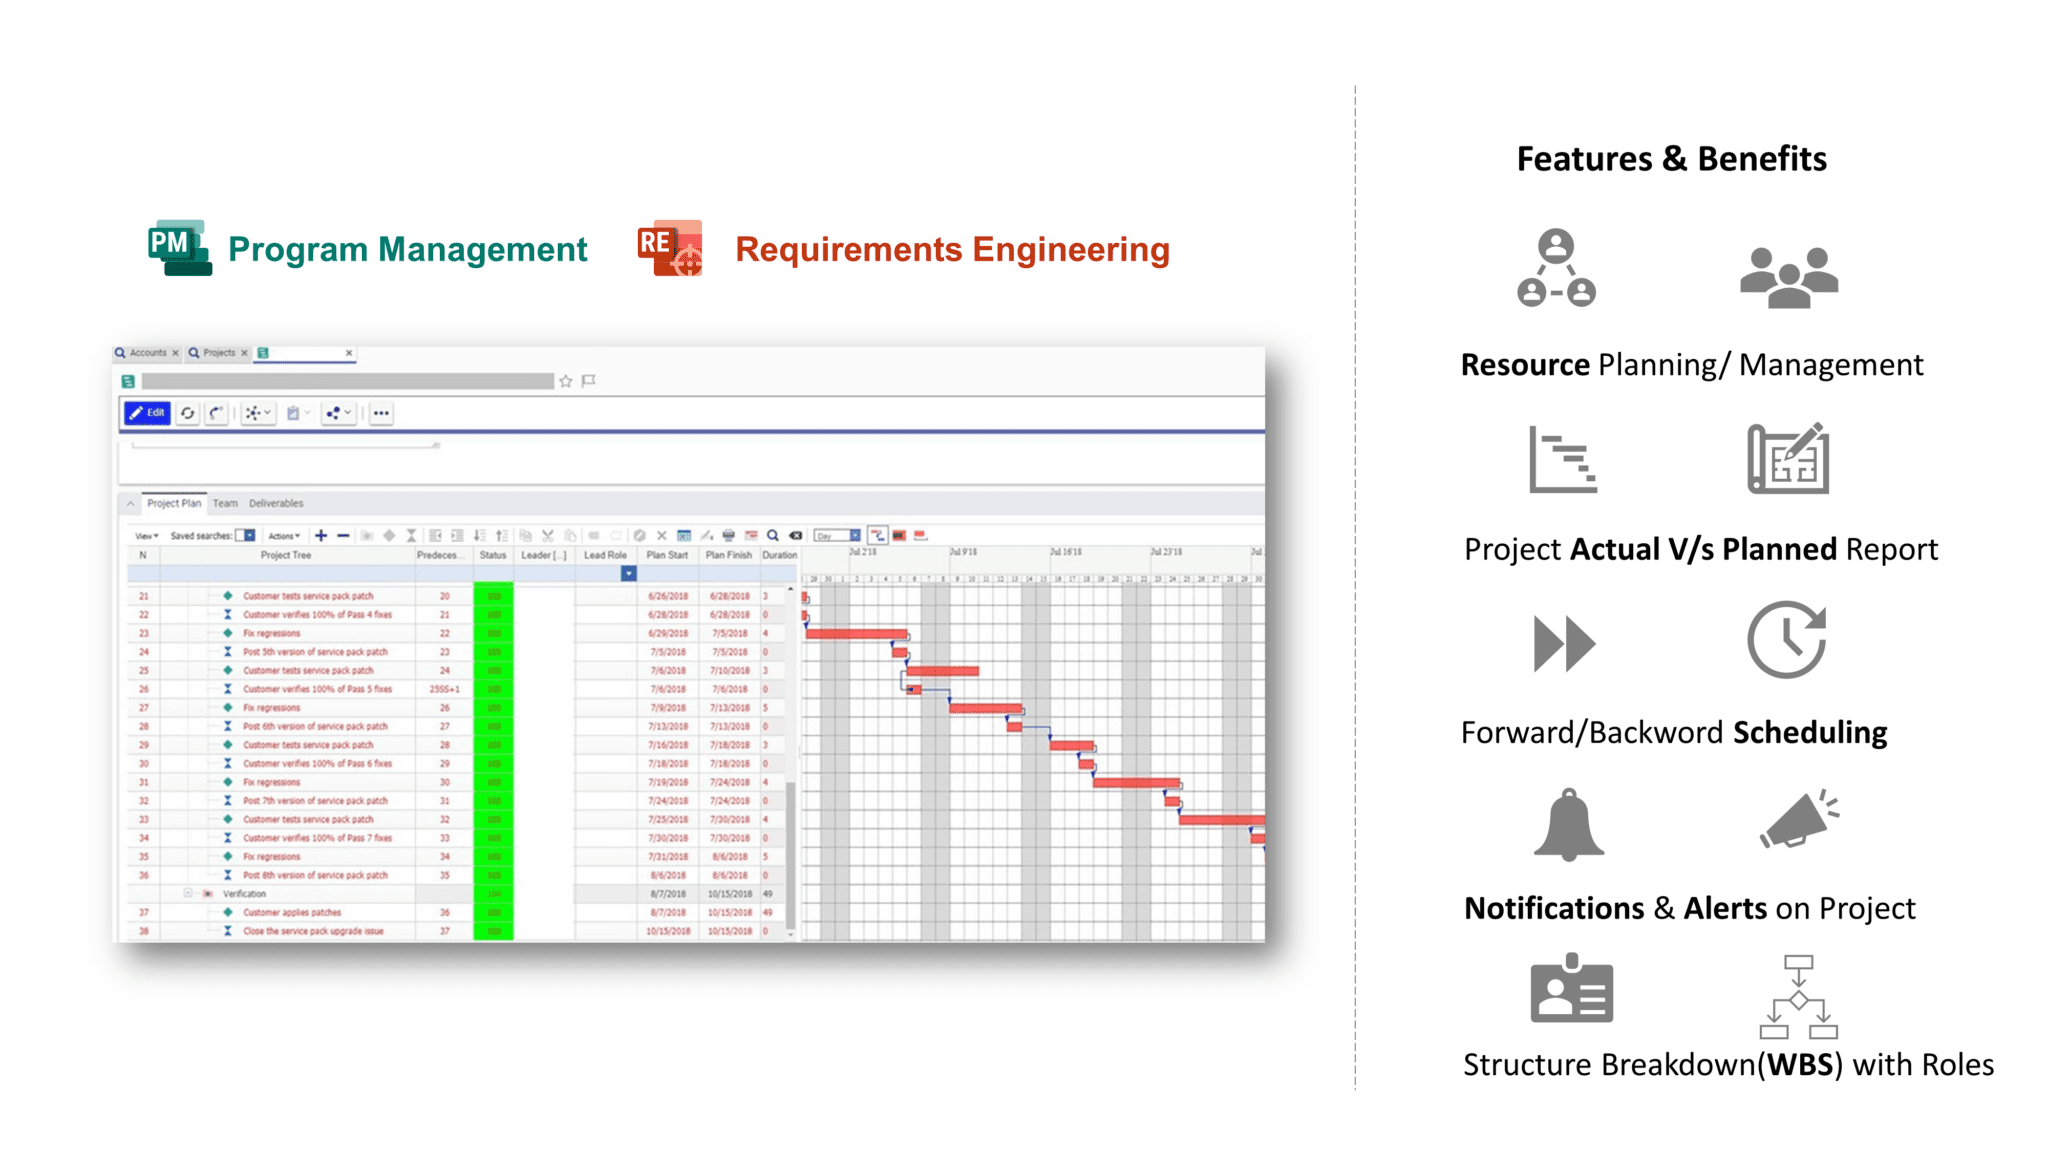Image resolution: width=2048 pixels, height=1152 pixels.
Task: Click the grayed-out project title field
Action: (347, 381)
